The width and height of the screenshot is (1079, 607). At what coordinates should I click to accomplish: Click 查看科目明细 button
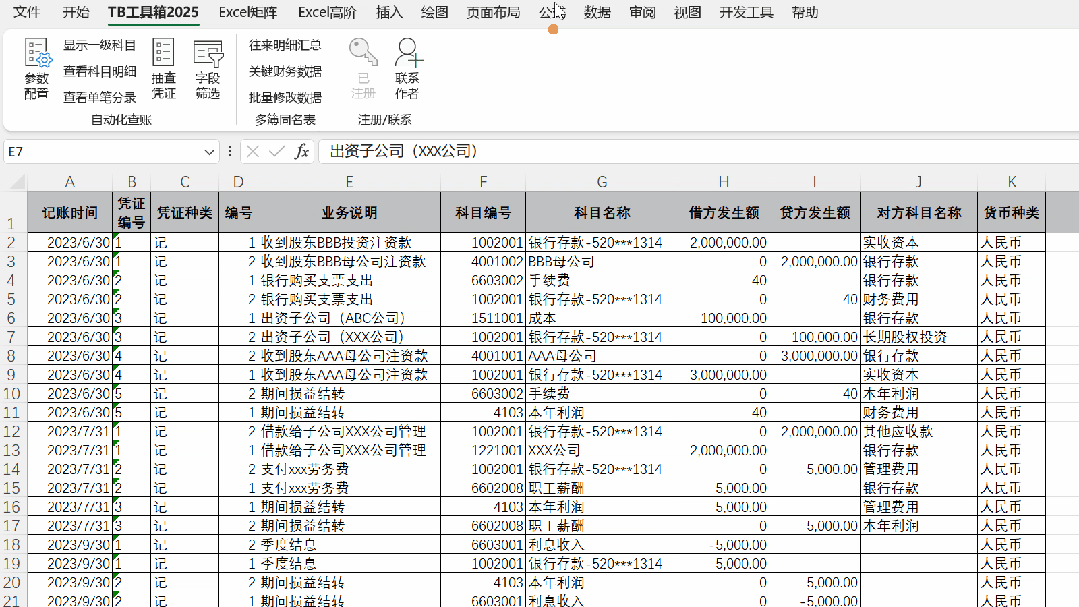[99, 72]
